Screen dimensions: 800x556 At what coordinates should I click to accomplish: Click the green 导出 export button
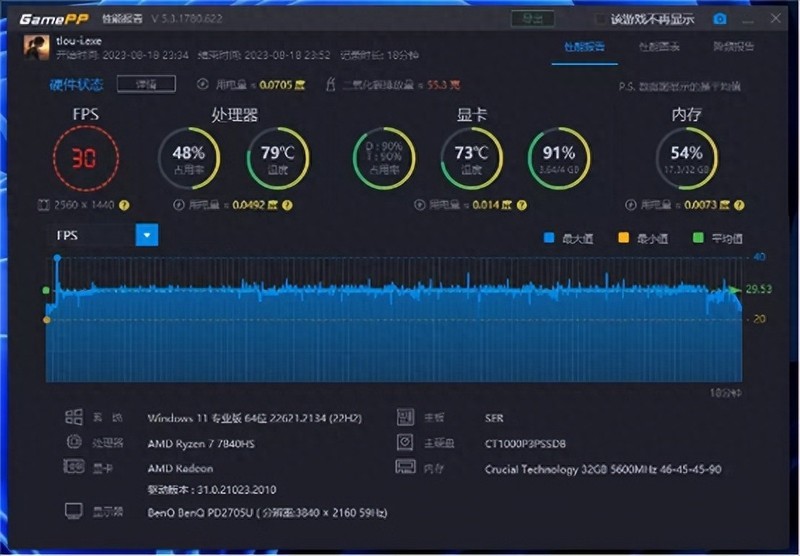pos(533,19)
